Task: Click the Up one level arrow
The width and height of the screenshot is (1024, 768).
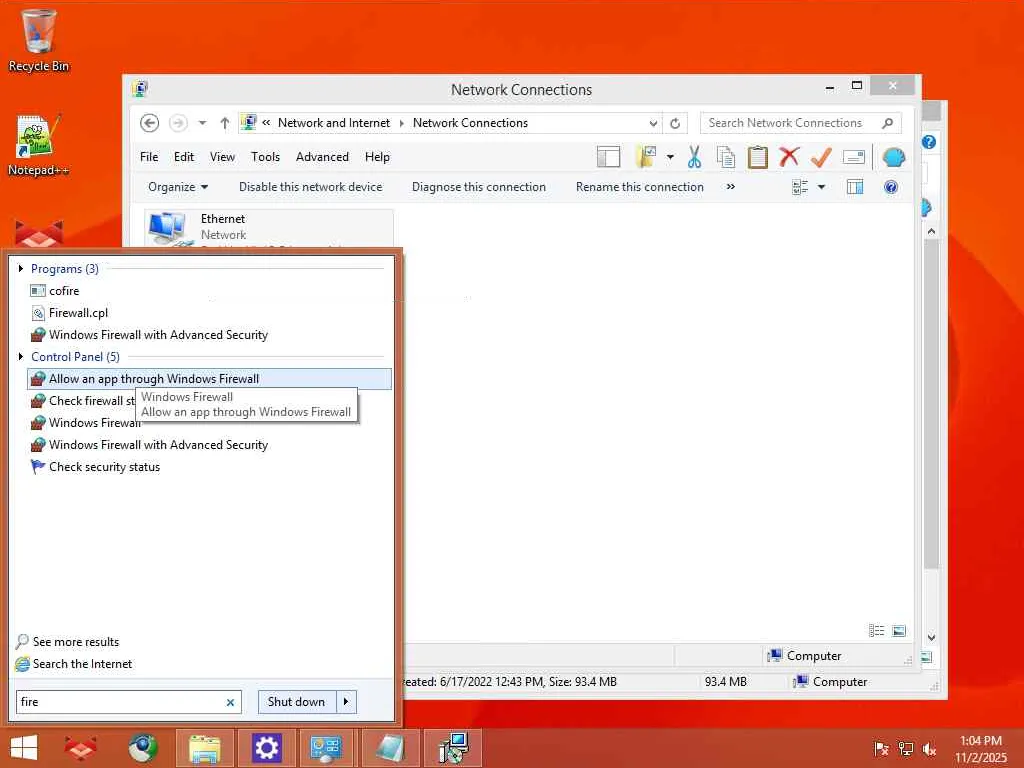Action: [225, 123]
